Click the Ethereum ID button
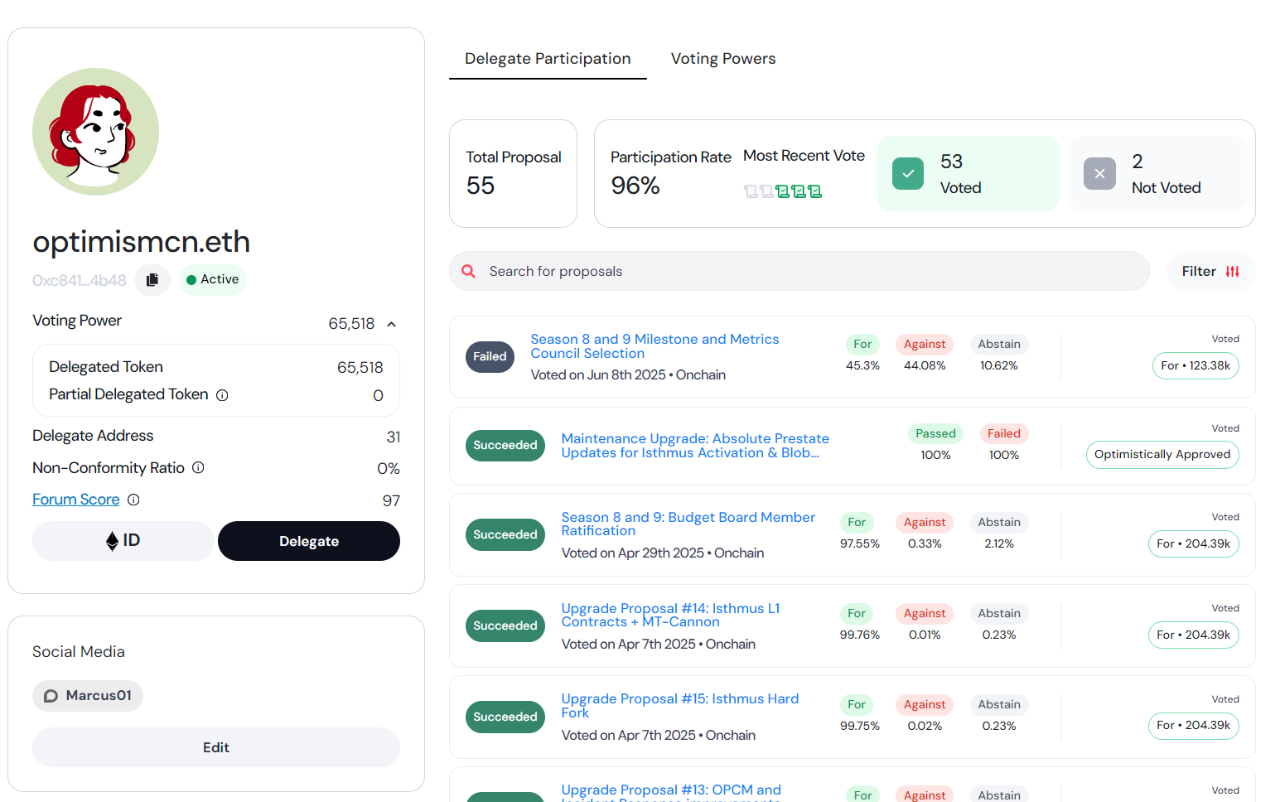Viewport: 1280px width, 802px height. click(x=123, y=541)
